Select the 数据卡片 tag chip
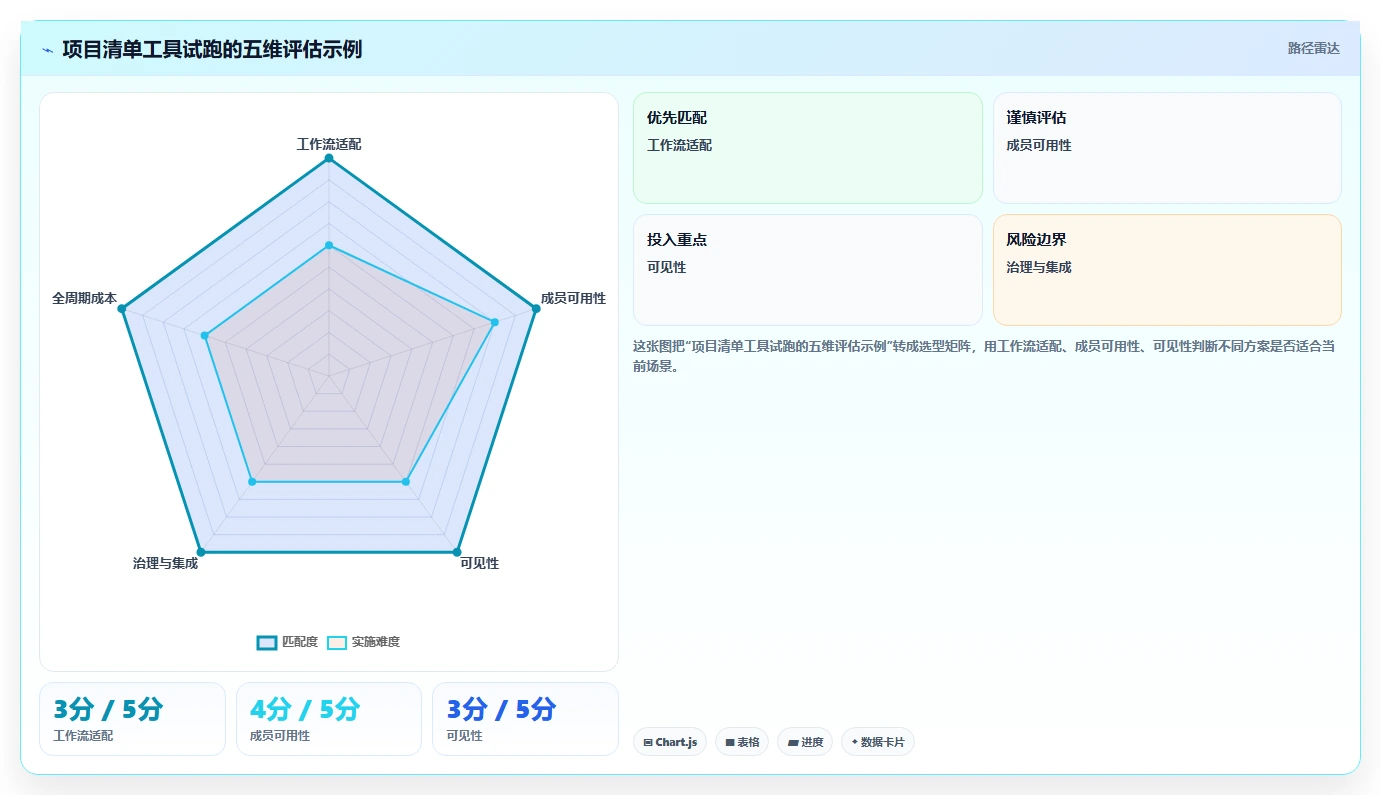Screen dimensions: 1381x795 click(x=878, y=742)
